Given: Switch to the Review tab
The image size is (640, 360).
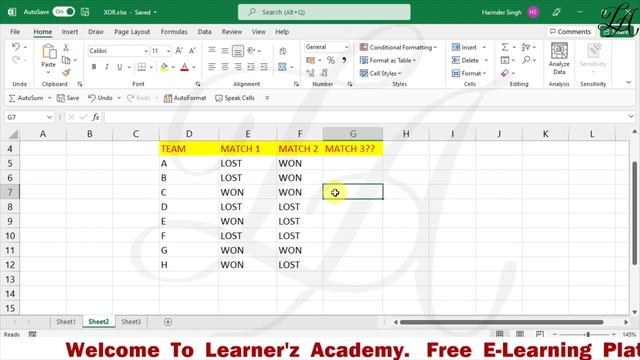Looking at the screenshot, I should 232,31.
